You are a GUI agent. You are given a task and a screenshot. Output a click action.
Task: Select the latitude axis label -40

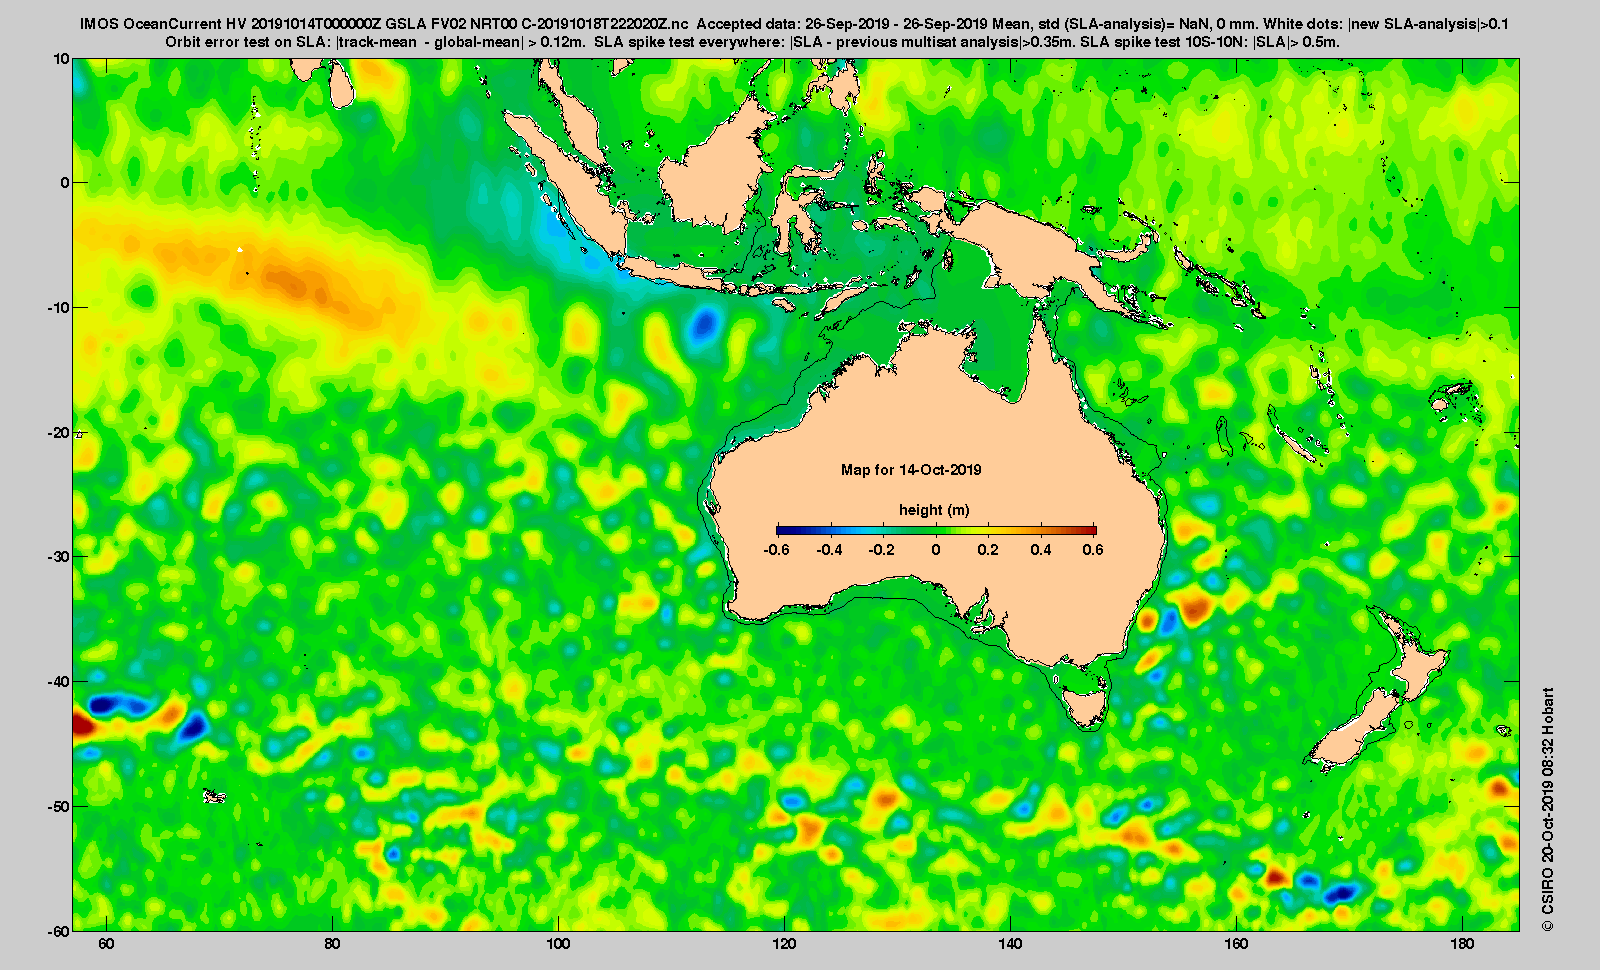(x=58, y=682)
